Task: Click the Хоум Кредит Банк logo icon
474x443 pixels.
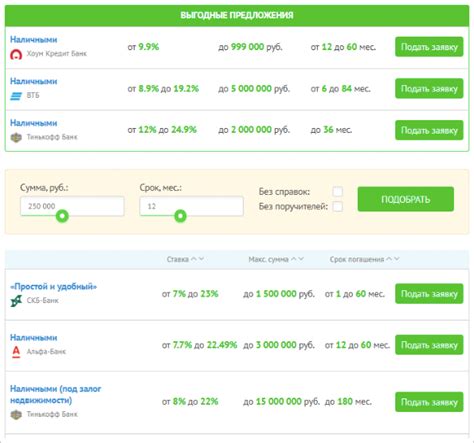Action: 16,54
